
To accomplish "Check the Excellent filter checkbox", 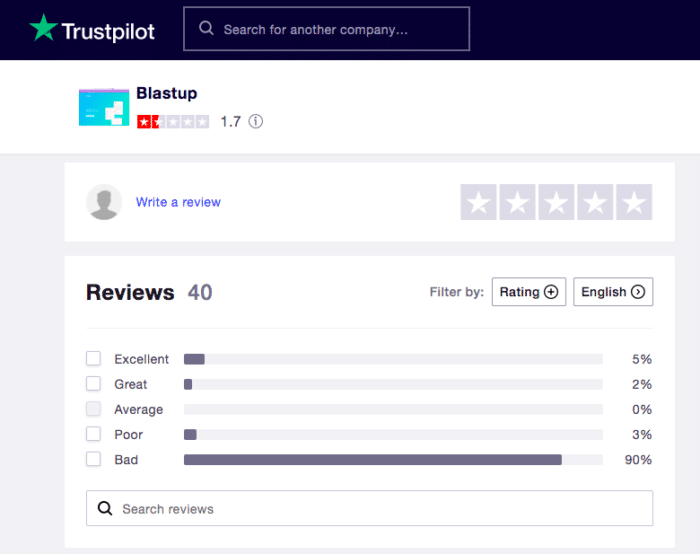I will (93, 358).
